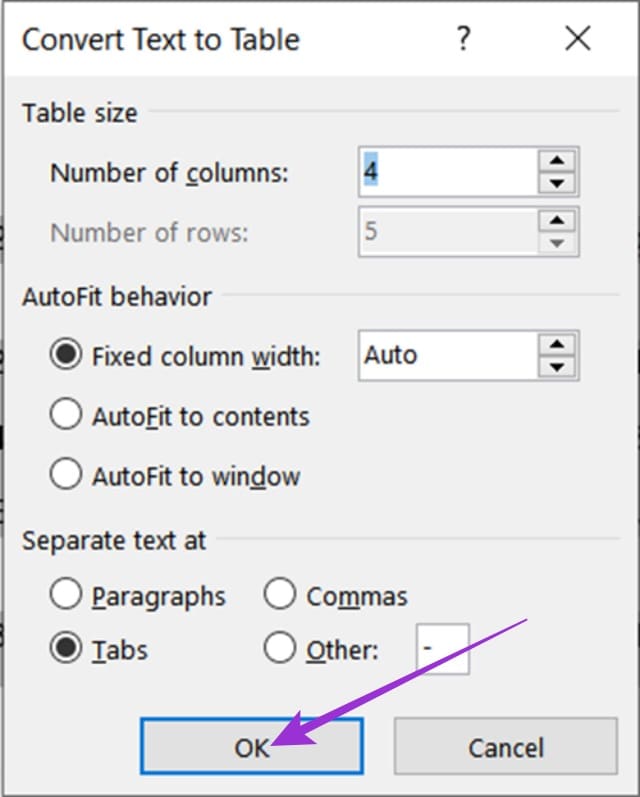Select Fixed column width option
The height and width of the screenshot is (797, 640).
[x=66, y=354]
